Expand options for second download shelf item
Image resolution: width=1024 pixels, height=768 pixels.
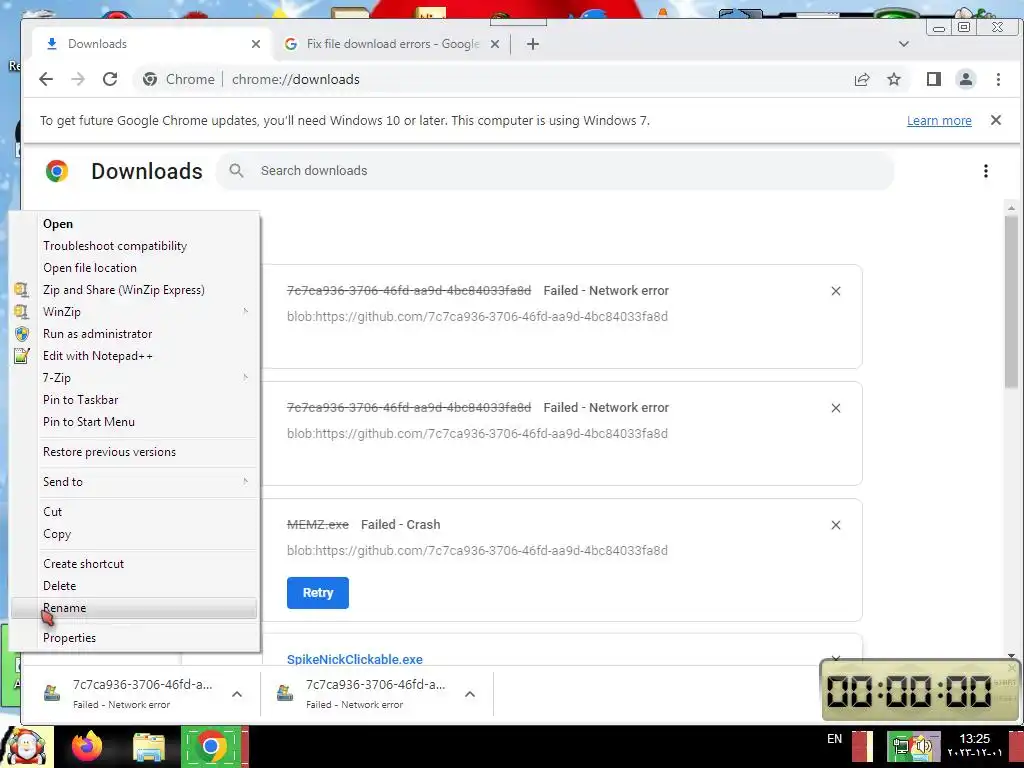pos(470,694)
